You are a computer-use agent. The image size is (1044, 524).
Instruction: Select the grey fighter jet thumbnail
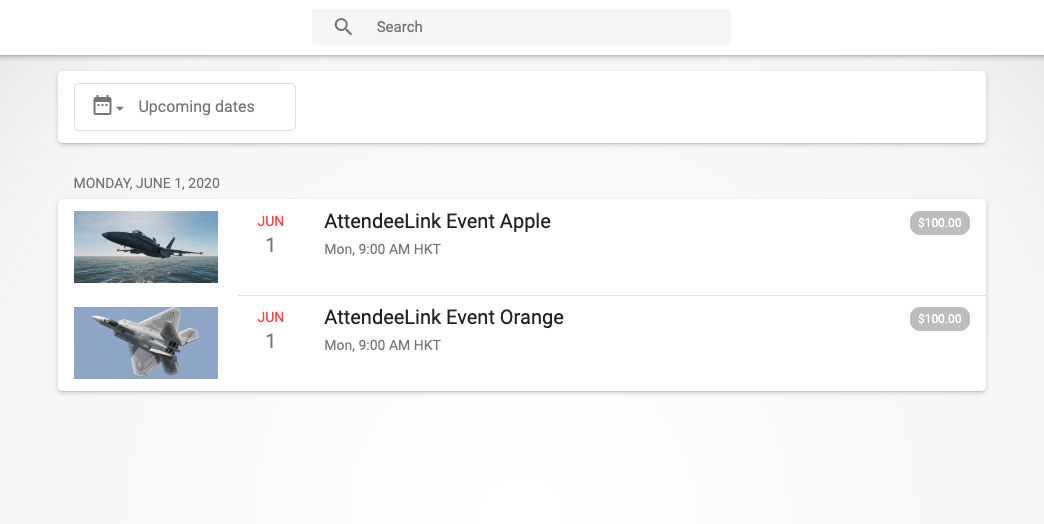(146, 343)
